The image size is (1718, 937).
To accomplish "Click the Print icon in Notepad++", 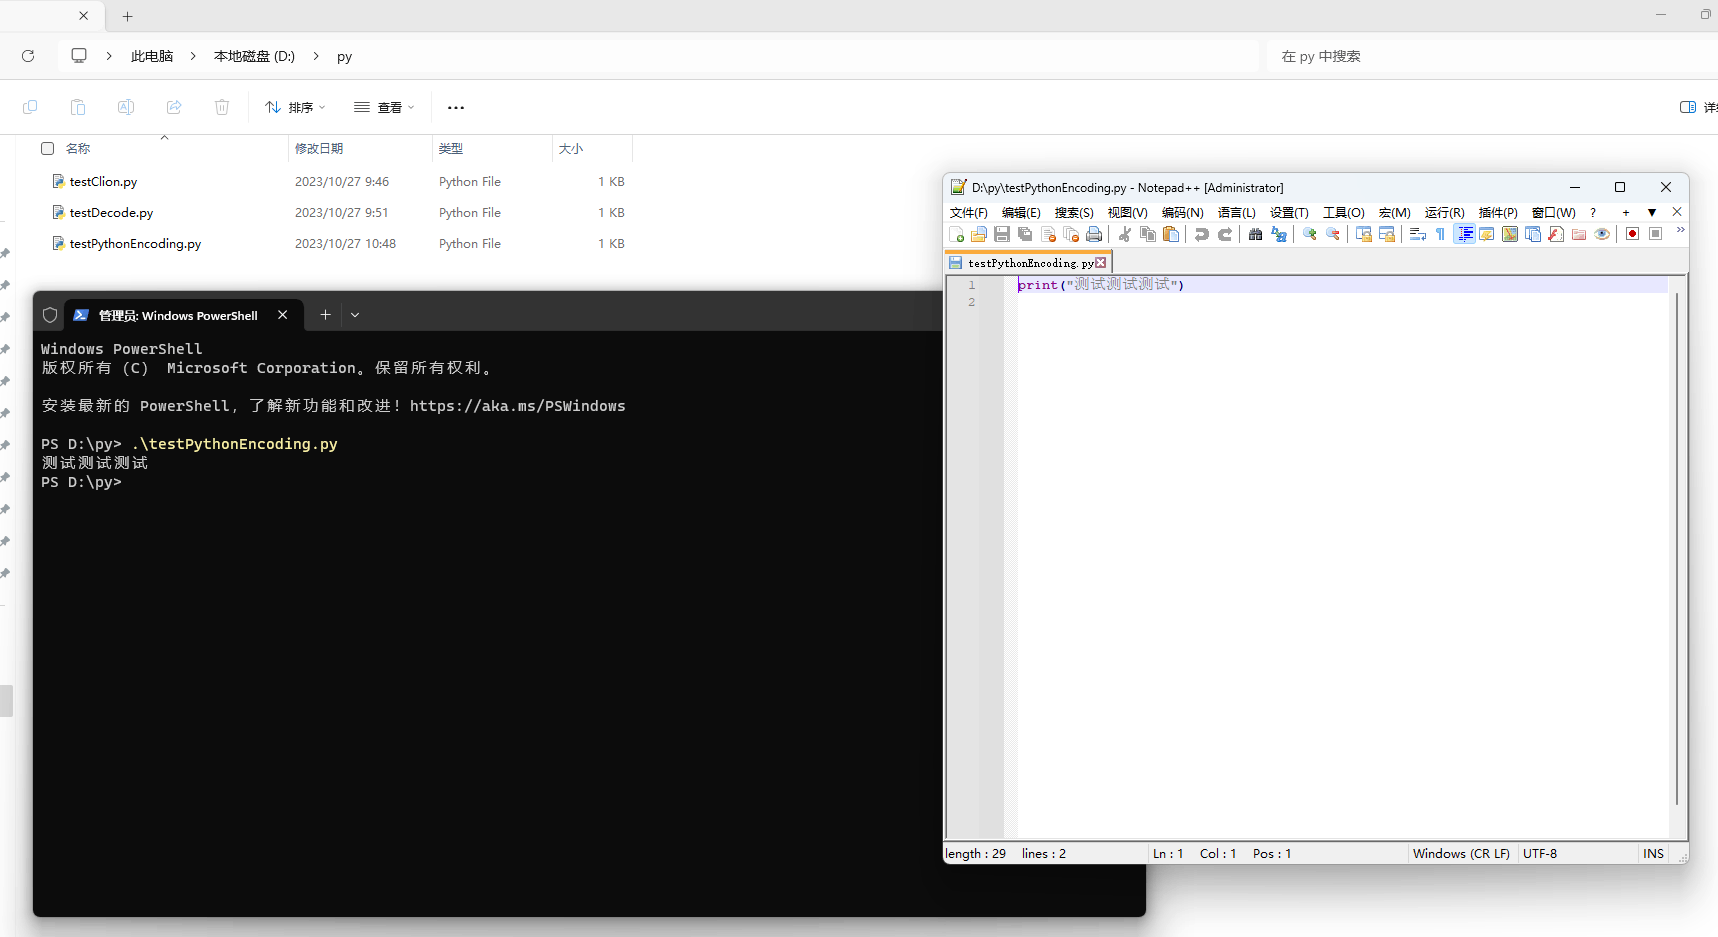I will point(1093,233).
